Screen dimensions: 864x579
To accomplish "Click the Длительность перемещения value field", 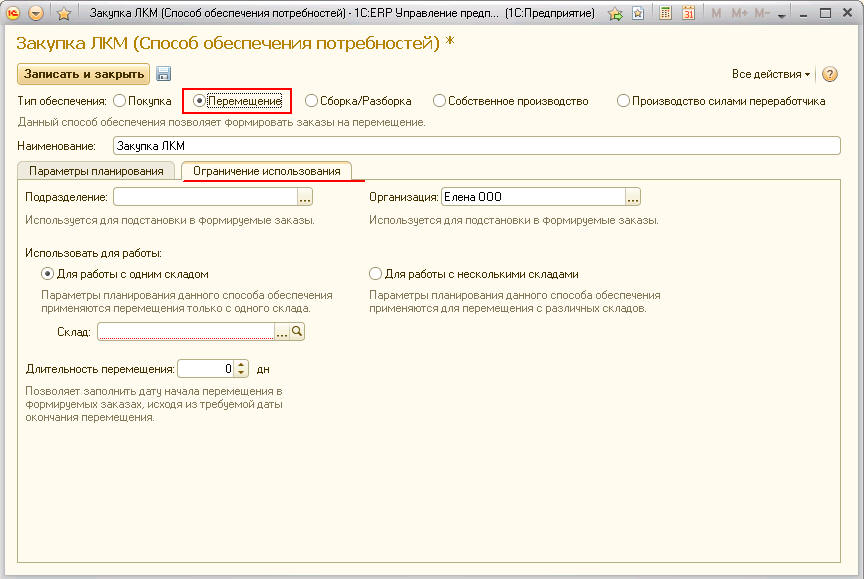I will [x=206, y=369].
